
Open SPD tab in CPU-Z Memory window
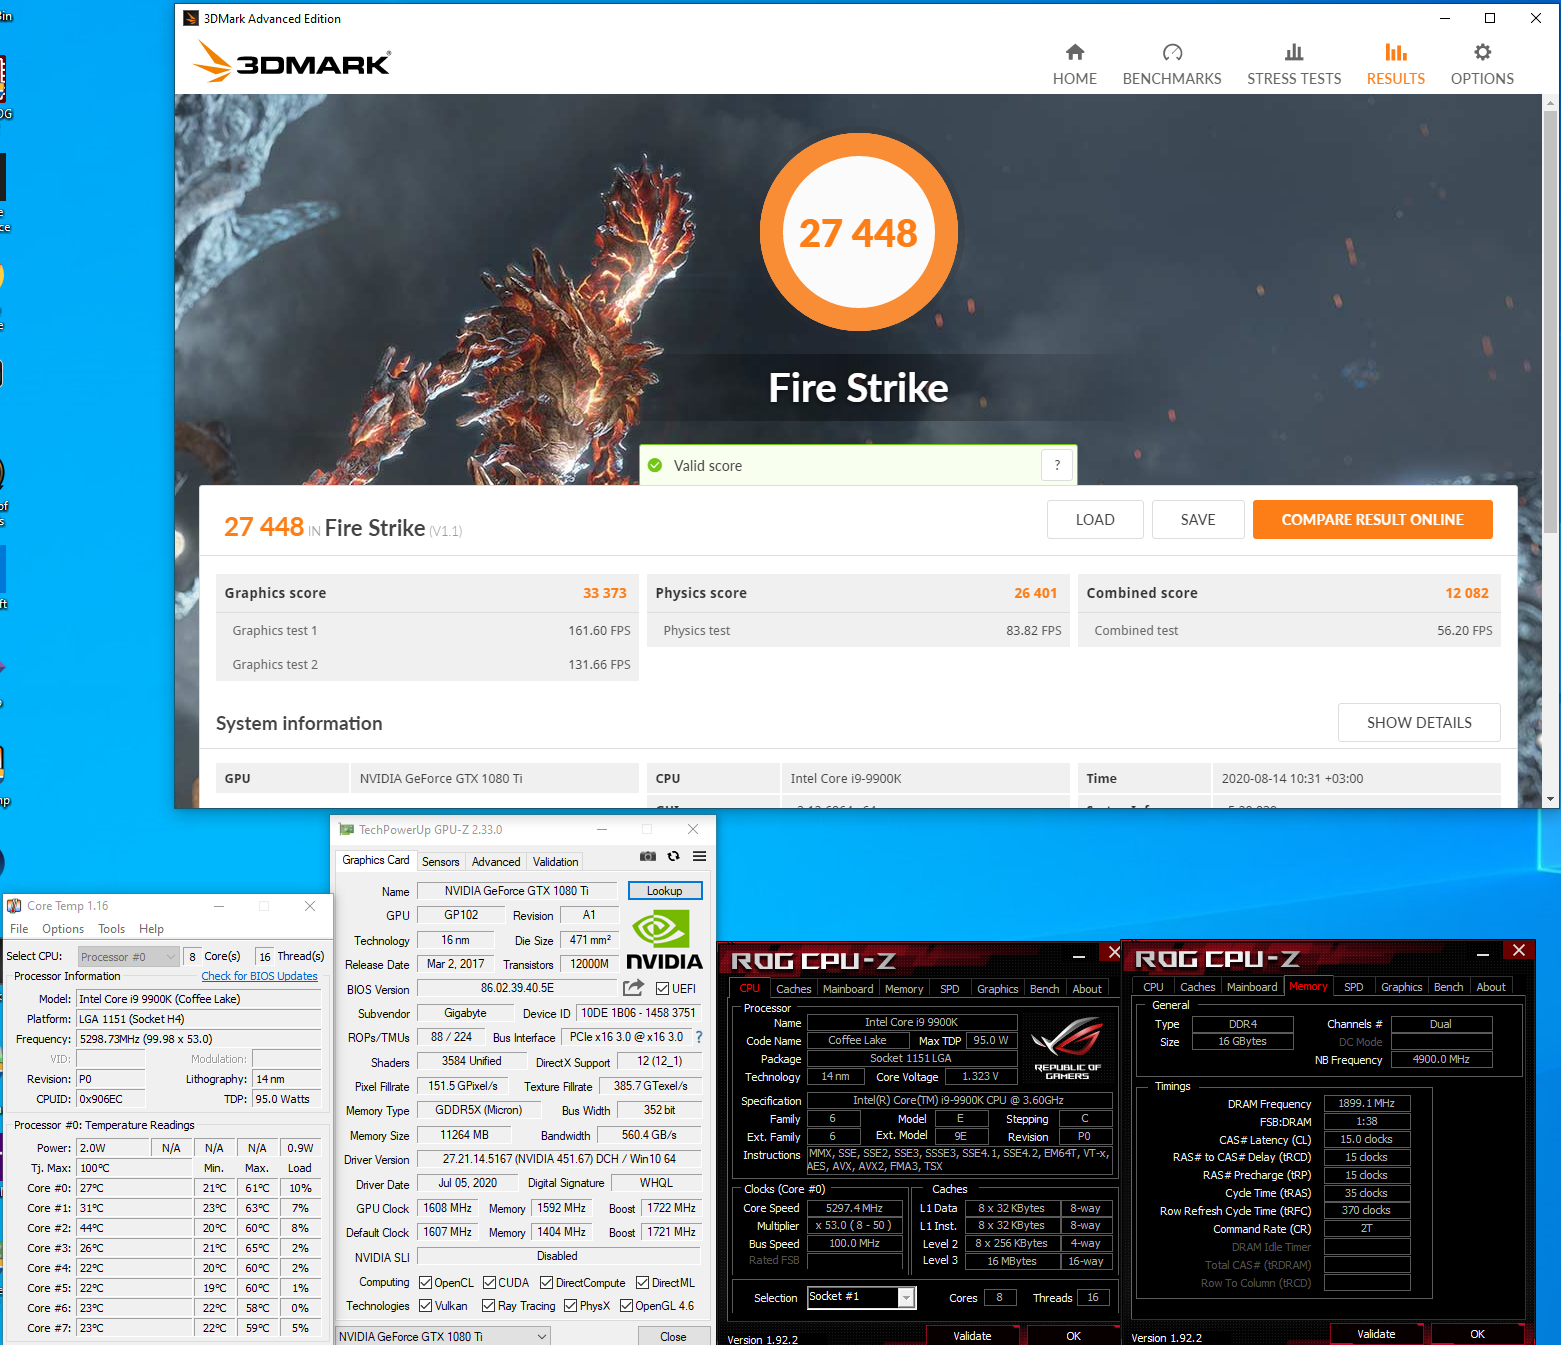(x=1353, y=987)
